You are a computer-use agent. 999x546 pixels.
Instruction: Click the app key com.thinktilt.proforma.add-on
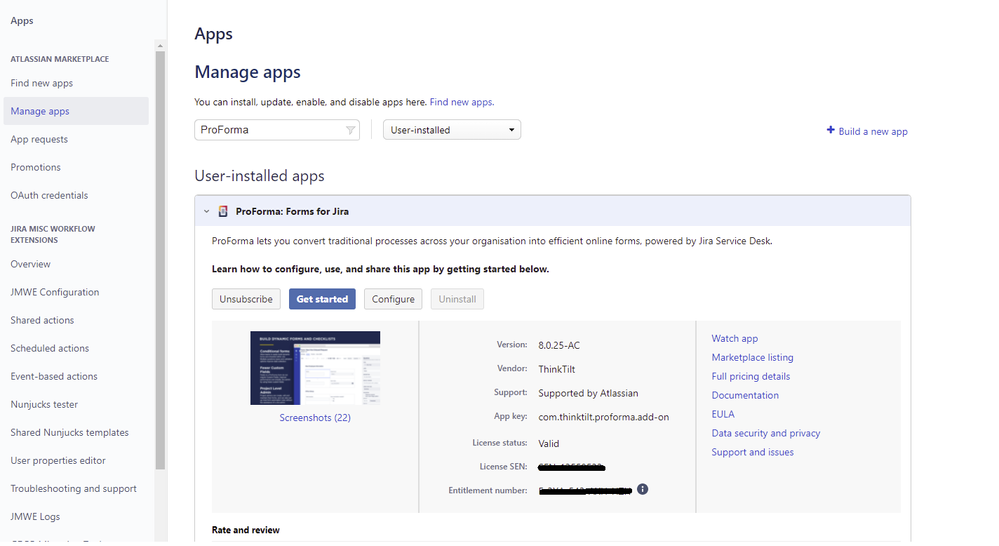point(603,417)
